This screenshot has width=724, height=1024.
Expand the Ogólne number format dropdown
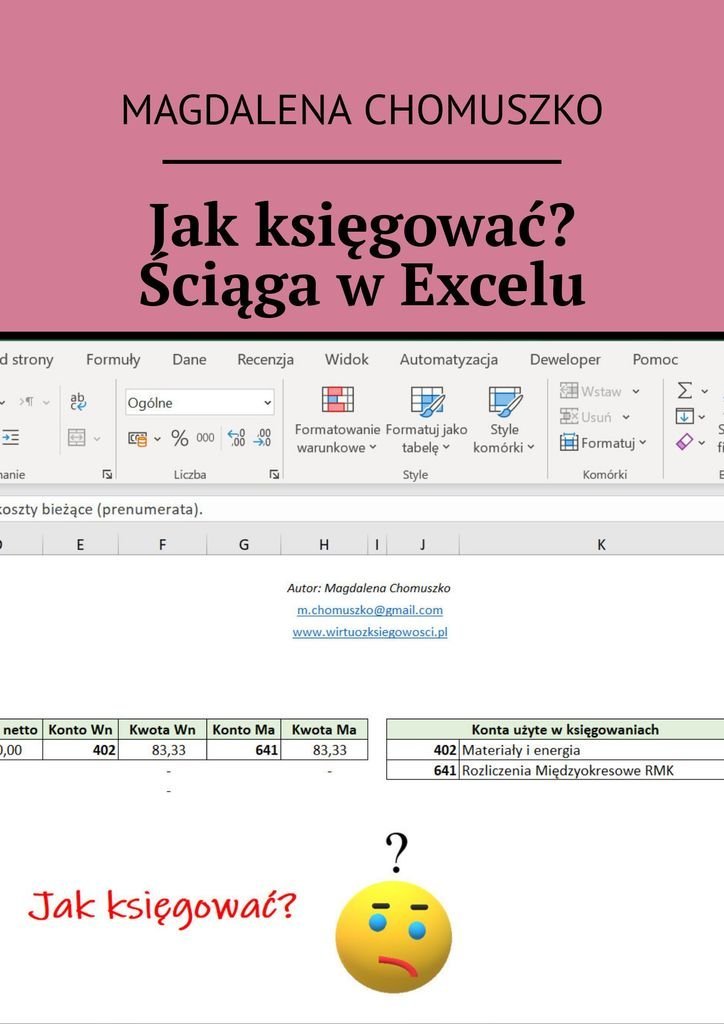(x=267, y=403)
